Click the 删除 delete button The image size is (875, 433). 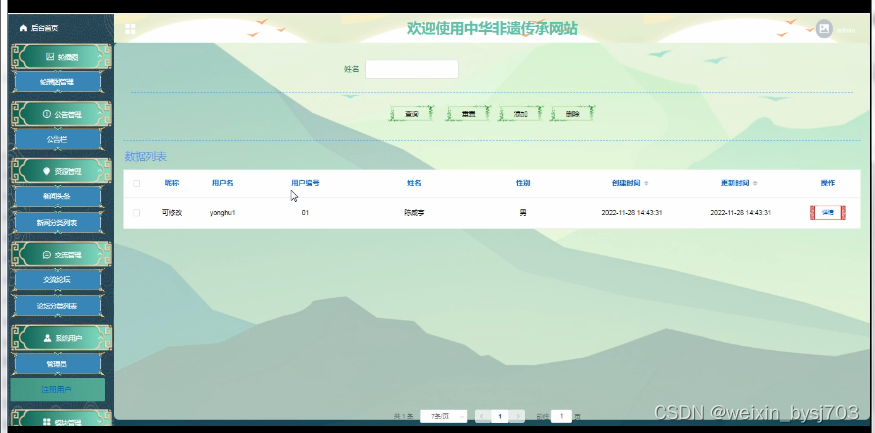573,114
